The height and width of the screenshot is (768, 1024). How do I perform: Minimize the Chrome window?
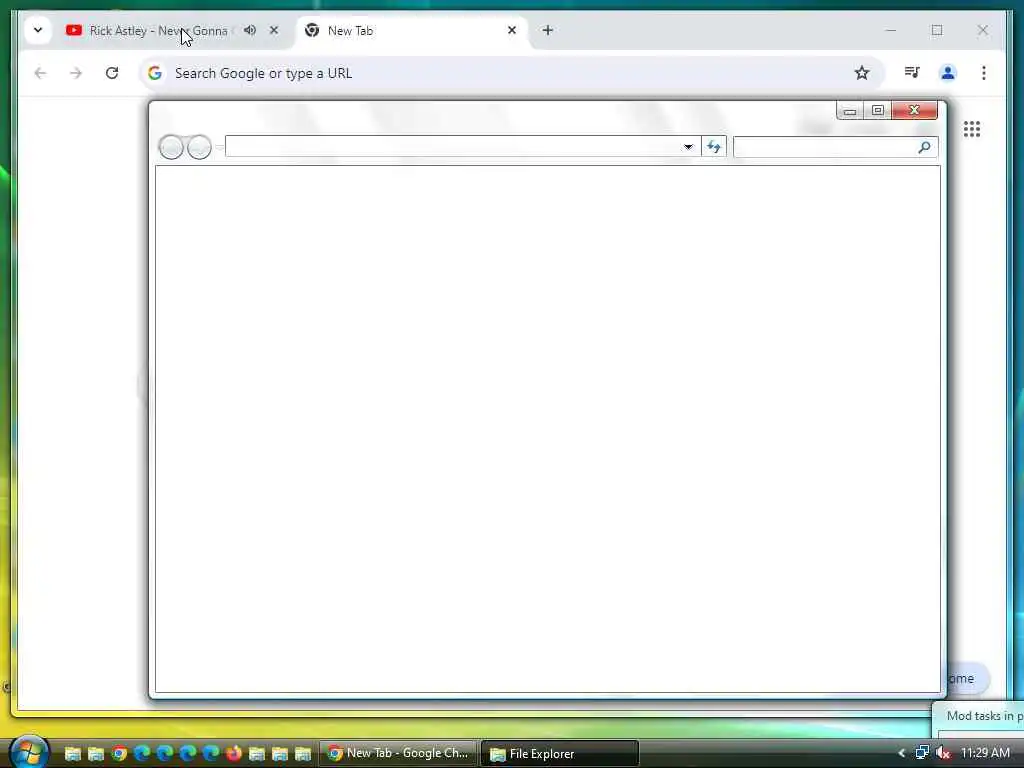click(x=891, y=30)
